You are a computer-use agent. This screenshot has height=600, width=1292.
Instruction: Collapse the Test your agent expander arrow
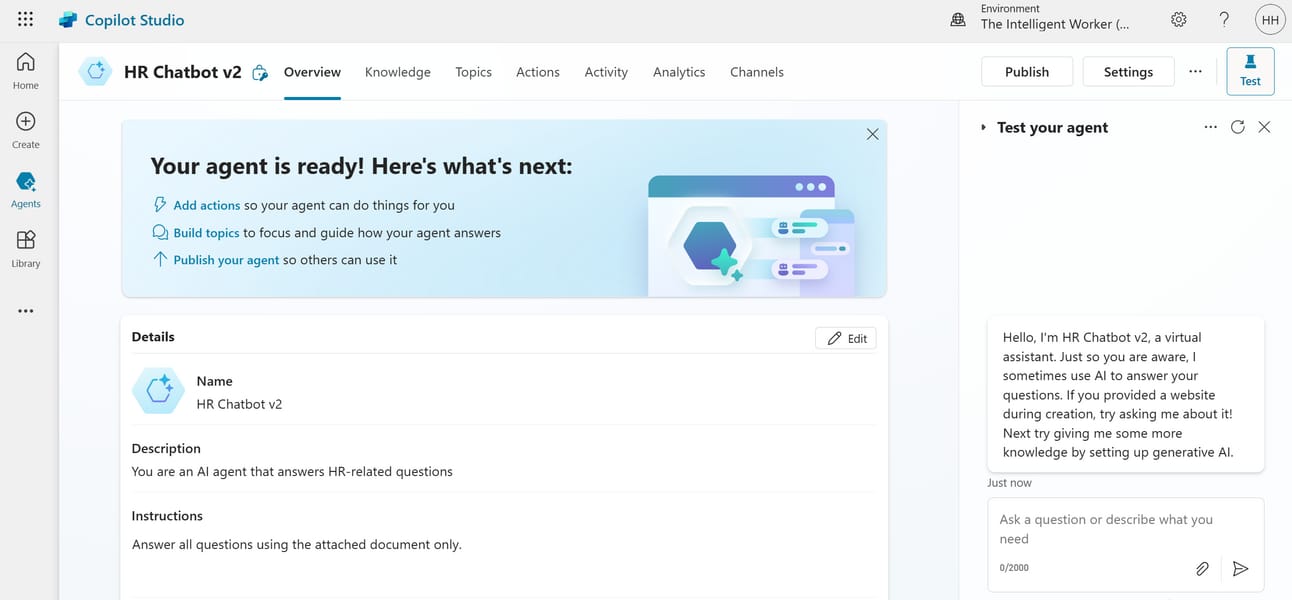tap(984, 127)
